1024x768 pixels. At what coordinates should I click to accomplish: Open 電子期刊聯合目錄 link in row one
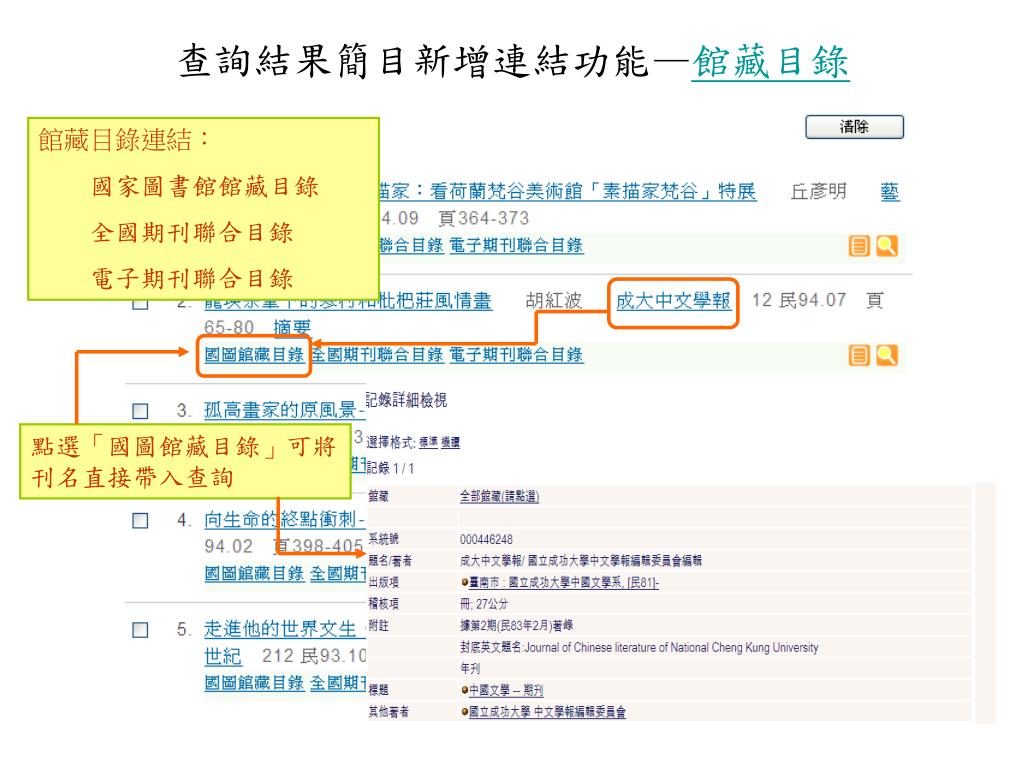click(x=516, y=246)
